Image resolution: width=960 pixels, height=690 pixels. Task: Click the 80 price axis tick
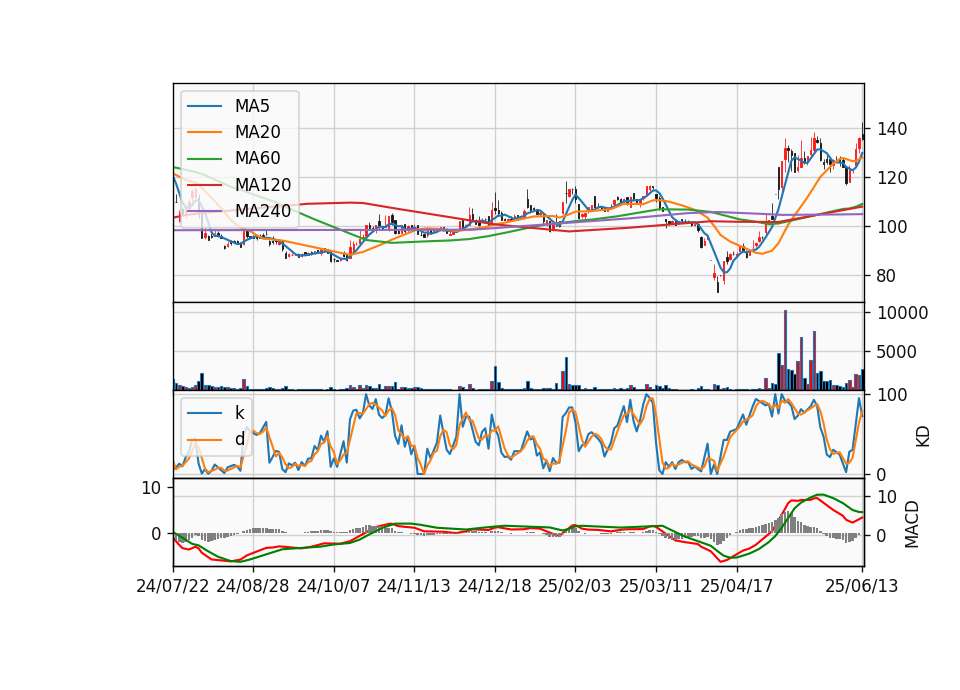887,276
